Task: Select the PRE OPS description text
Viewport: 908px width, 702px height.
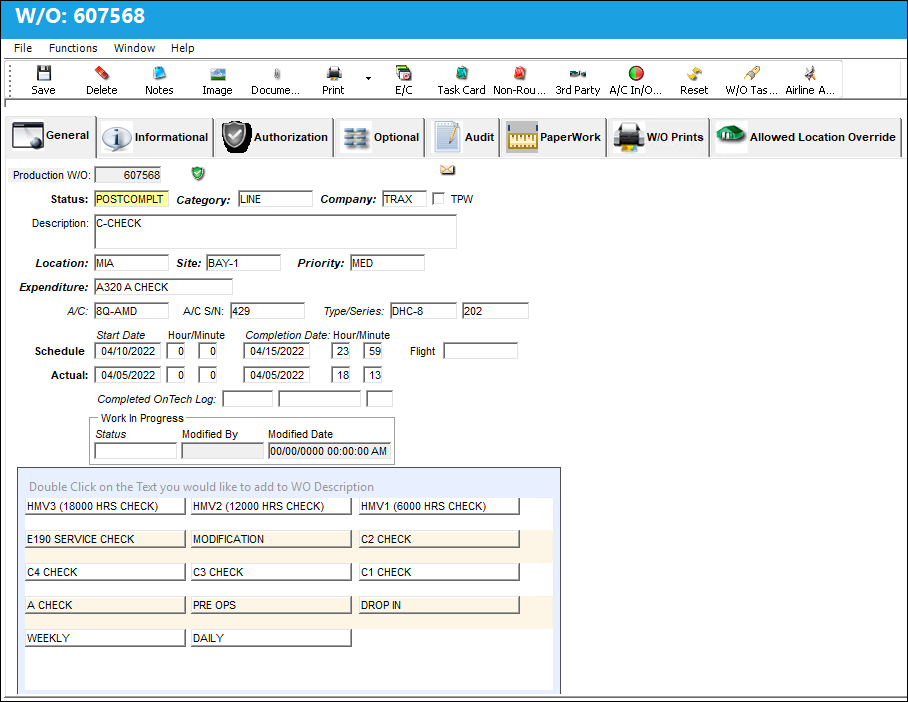Action: (x=271, y=605)
